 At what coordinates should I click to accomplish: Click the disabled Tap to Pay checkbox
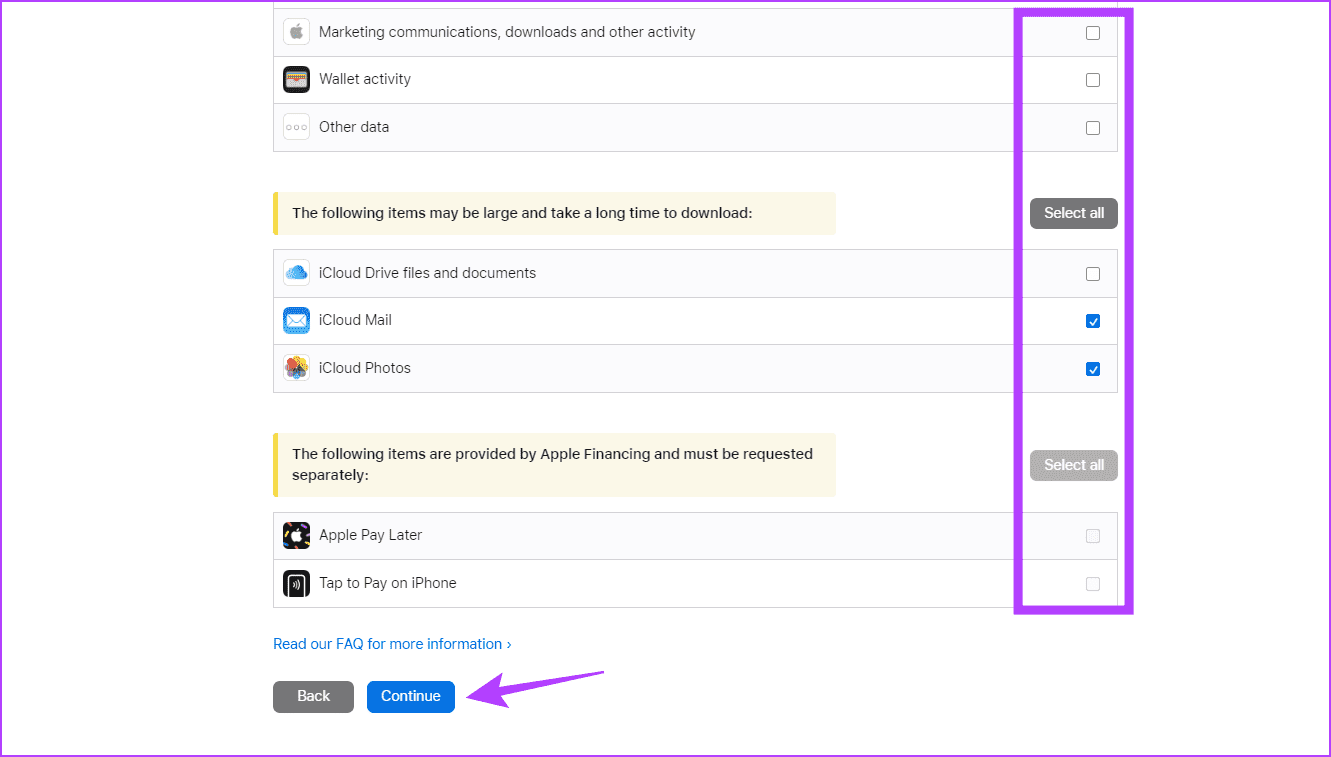pos(1093,584)
